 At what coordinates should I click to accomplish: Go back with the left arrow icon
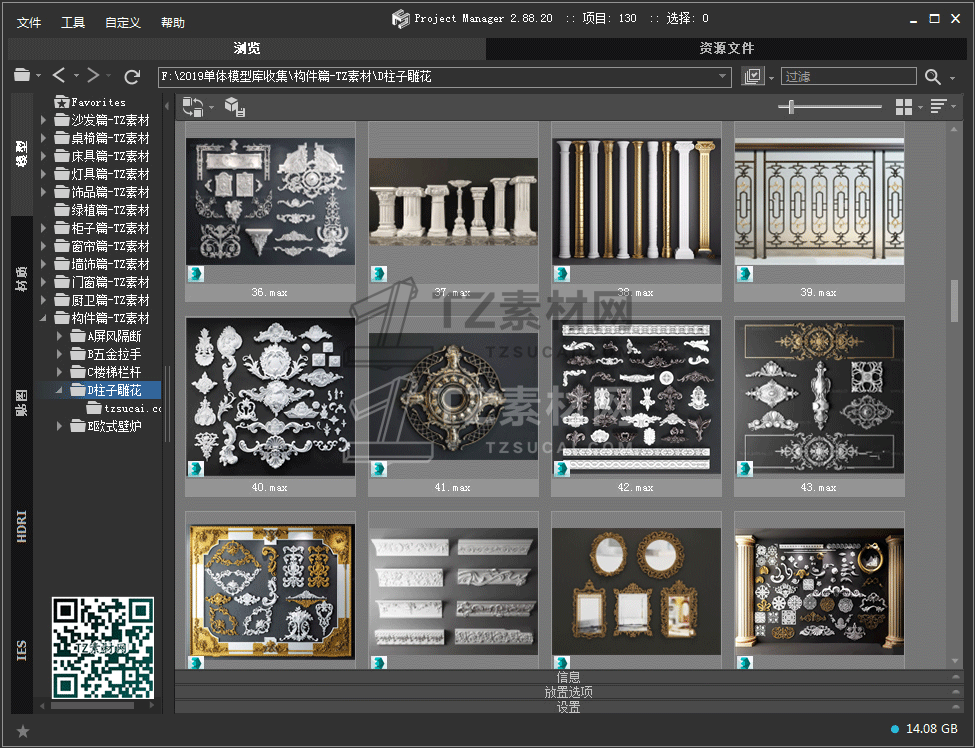point(59,76)
